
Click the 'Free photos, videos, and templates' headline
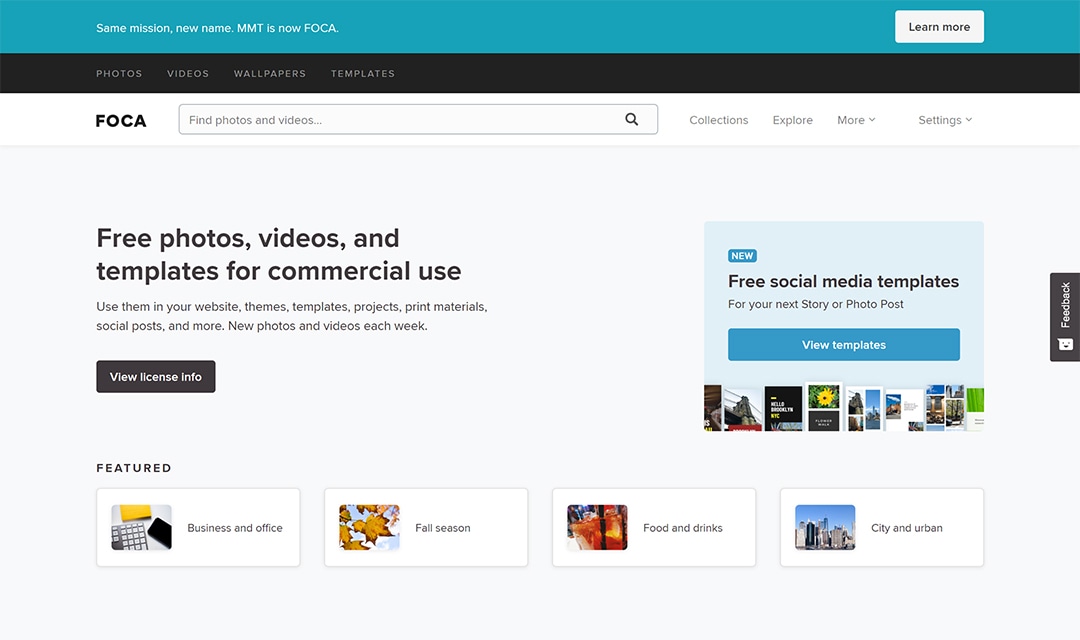click(279, 254)
